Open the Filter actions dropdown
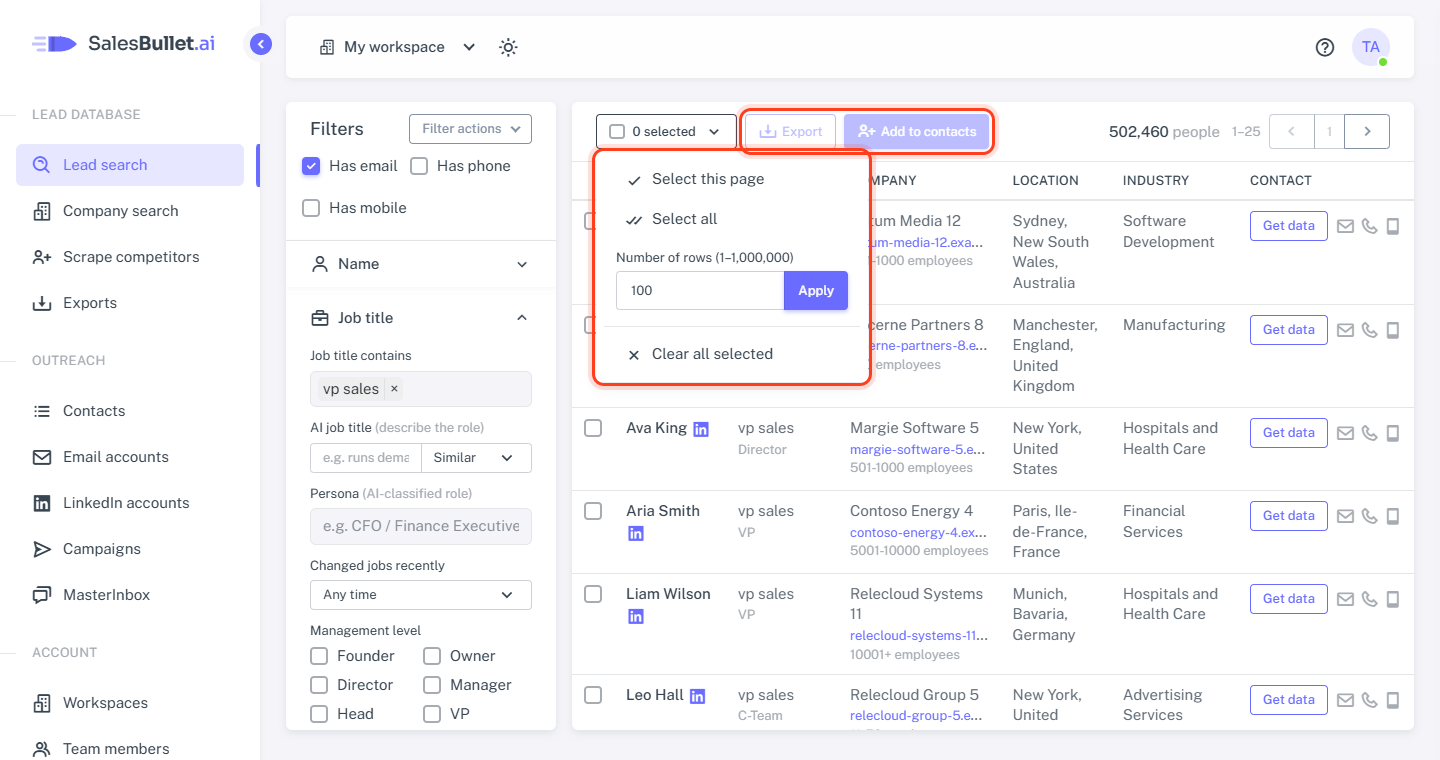 (x=470, y=129)
